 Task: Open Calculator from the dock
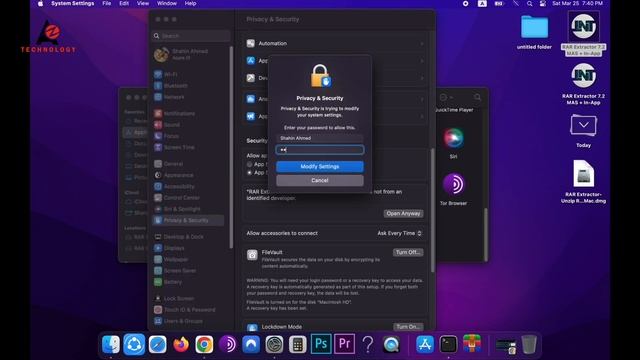tap(298, 344)
